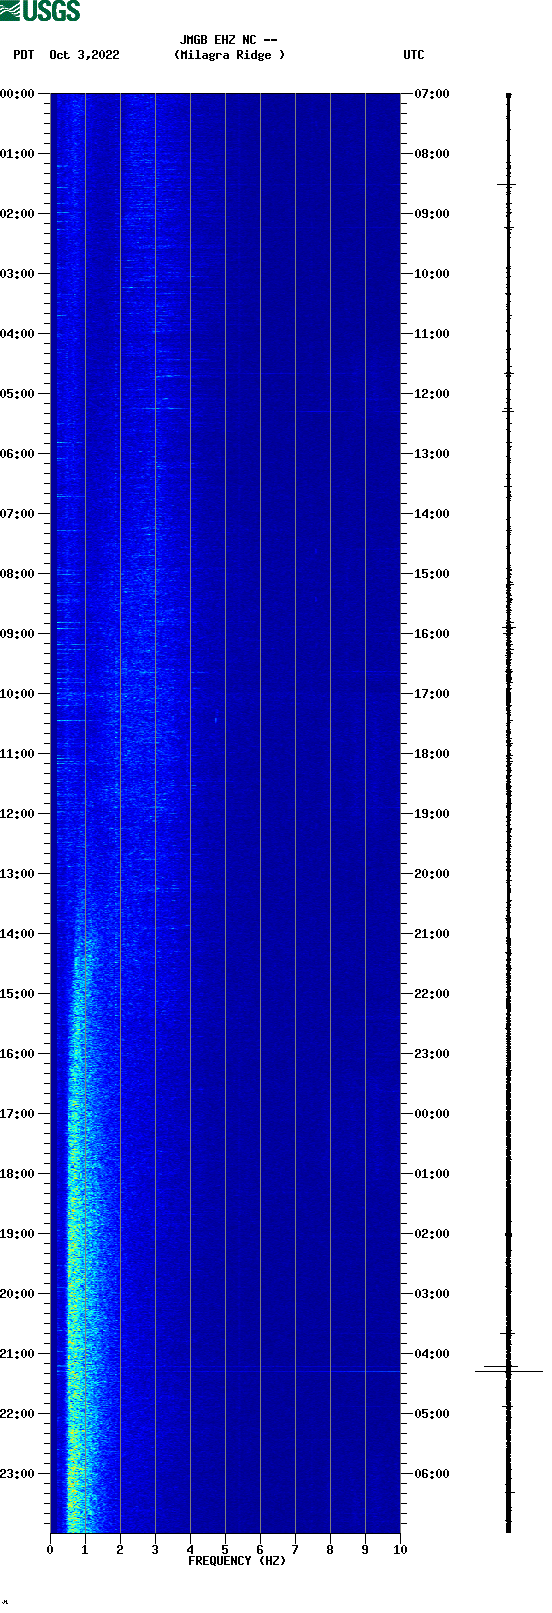Click the 10:00 UTC time label
Screen dimensions: 552x1613
pyautogui.click(x=432, y=274)
